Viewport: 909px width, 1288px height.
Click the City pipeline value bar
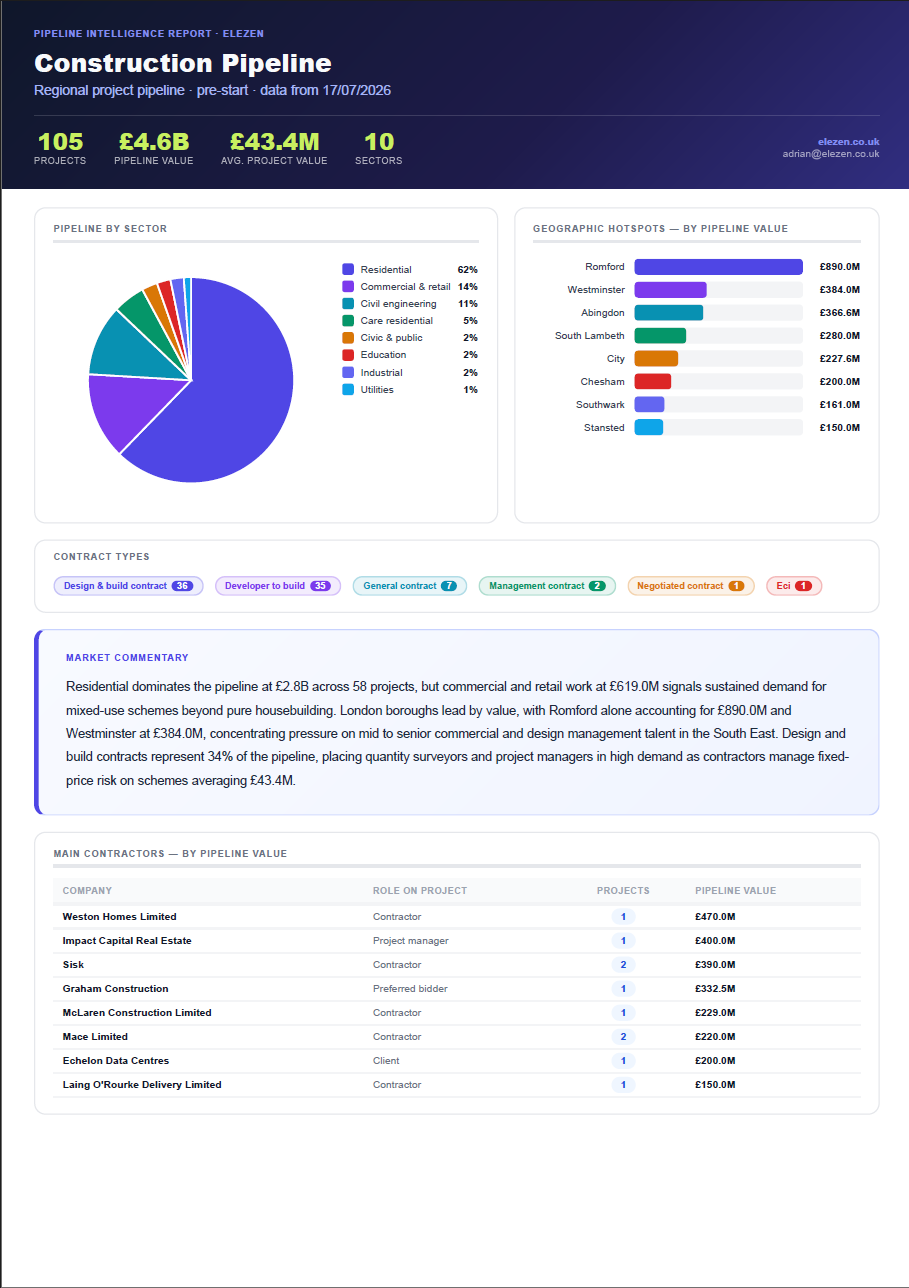pyautogui.click(x=656, y=359)
